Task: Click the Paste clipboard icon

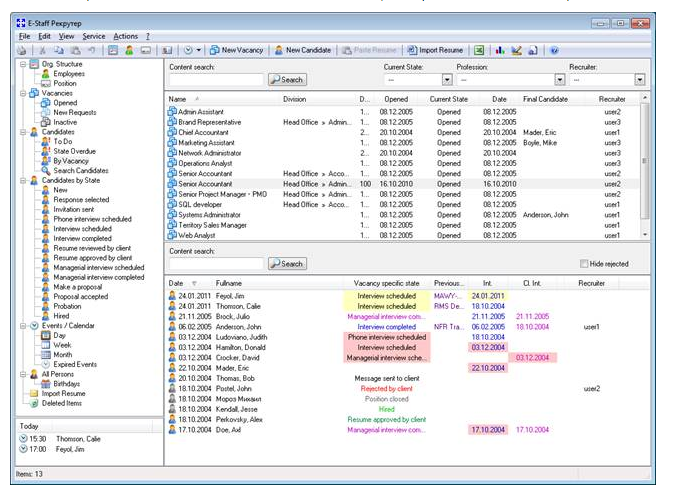Action: click(x=75, y=51)
